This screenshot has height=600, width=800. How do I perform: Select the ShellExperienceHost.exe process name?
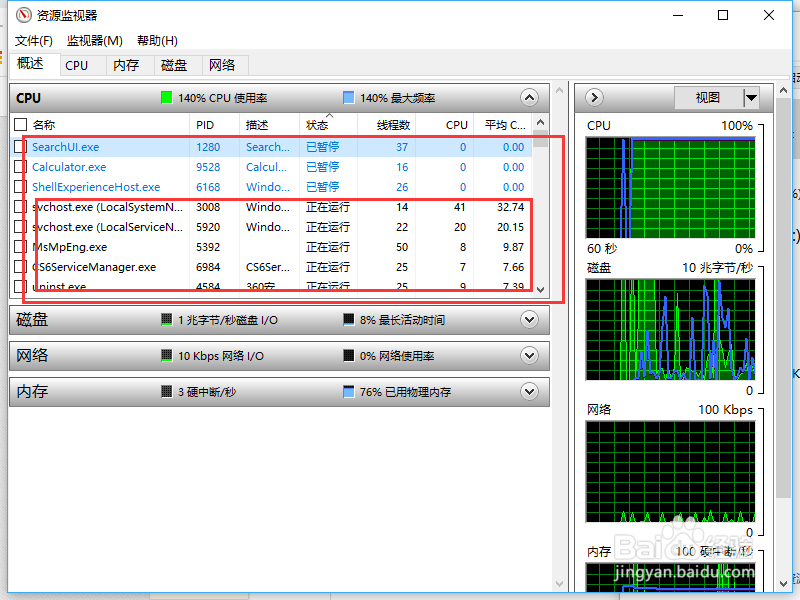[96, 187]
